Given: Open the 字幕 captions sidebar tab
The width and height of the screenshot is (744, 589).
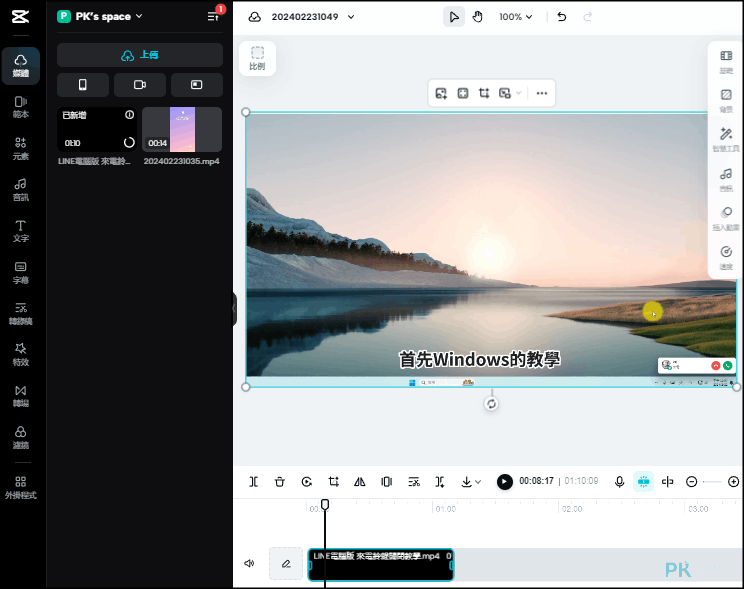Looking at the screenshot, I should 20,273.
